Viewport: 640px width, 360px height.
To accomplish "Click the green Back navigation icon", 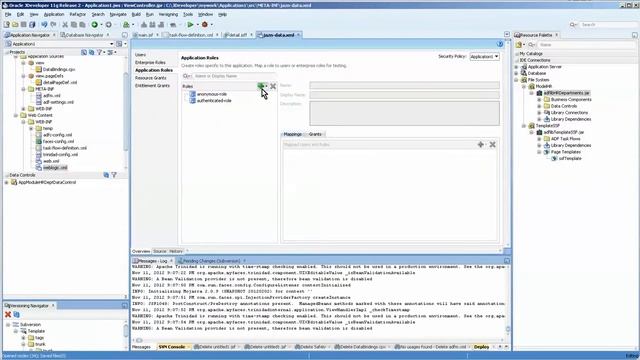I will pos(95,25).
